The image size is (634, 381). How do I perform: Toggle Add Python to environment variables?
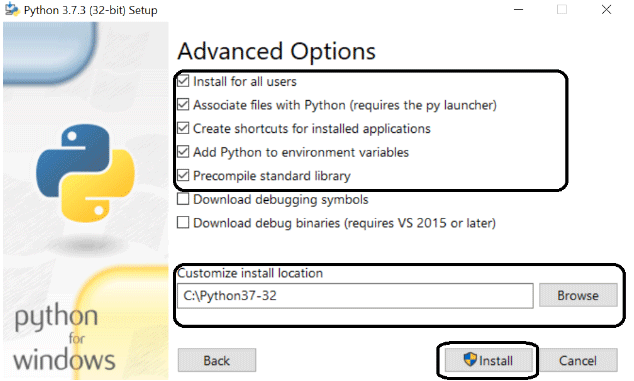[x=183, y=152]
